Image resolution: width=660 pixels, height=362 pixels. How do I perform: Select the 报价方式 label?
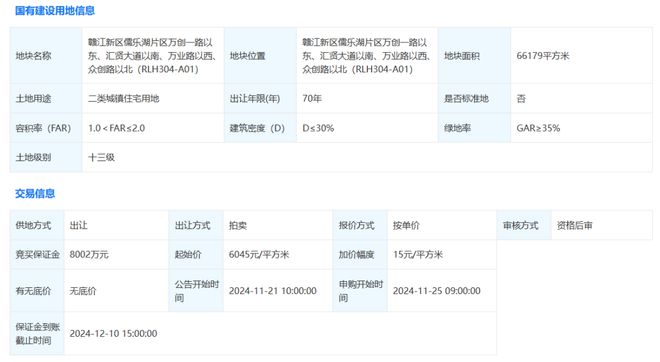pos(357,226)
